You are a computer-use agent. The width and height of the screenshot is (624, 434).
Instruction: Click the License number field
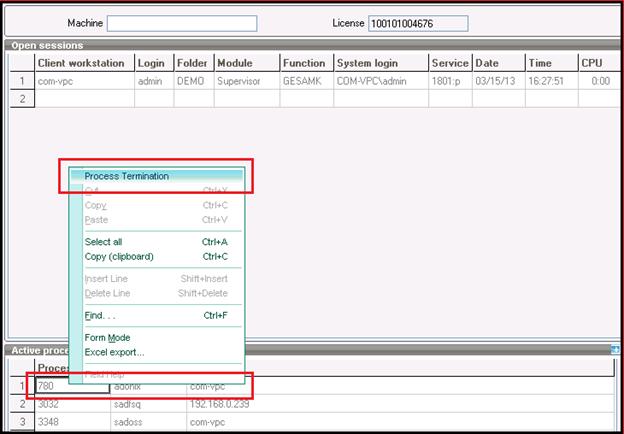(417, 23)
